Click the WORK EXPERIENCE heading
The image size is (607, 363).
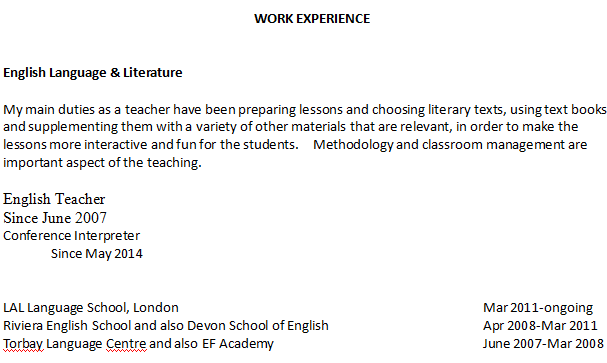[x=312, y=19]
